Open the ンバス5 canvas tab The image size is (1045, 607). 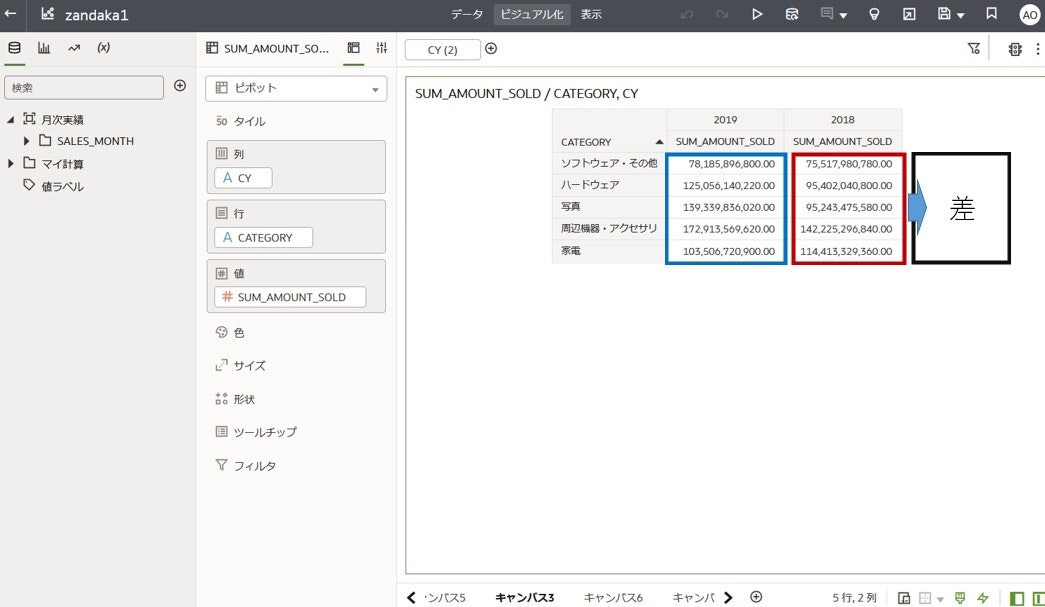(x=445, y=598)
